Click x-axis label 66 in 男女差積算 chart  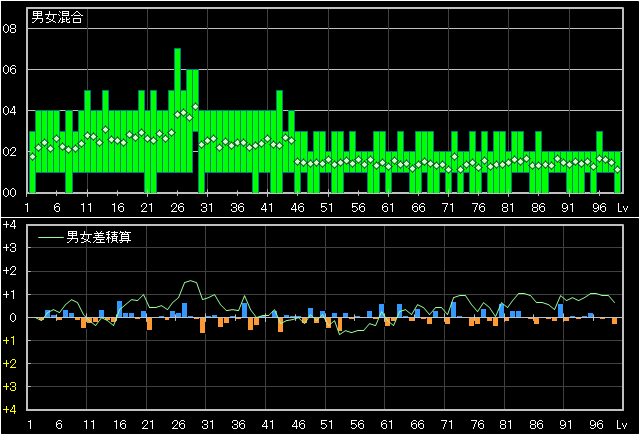click(x=417, y=425)
